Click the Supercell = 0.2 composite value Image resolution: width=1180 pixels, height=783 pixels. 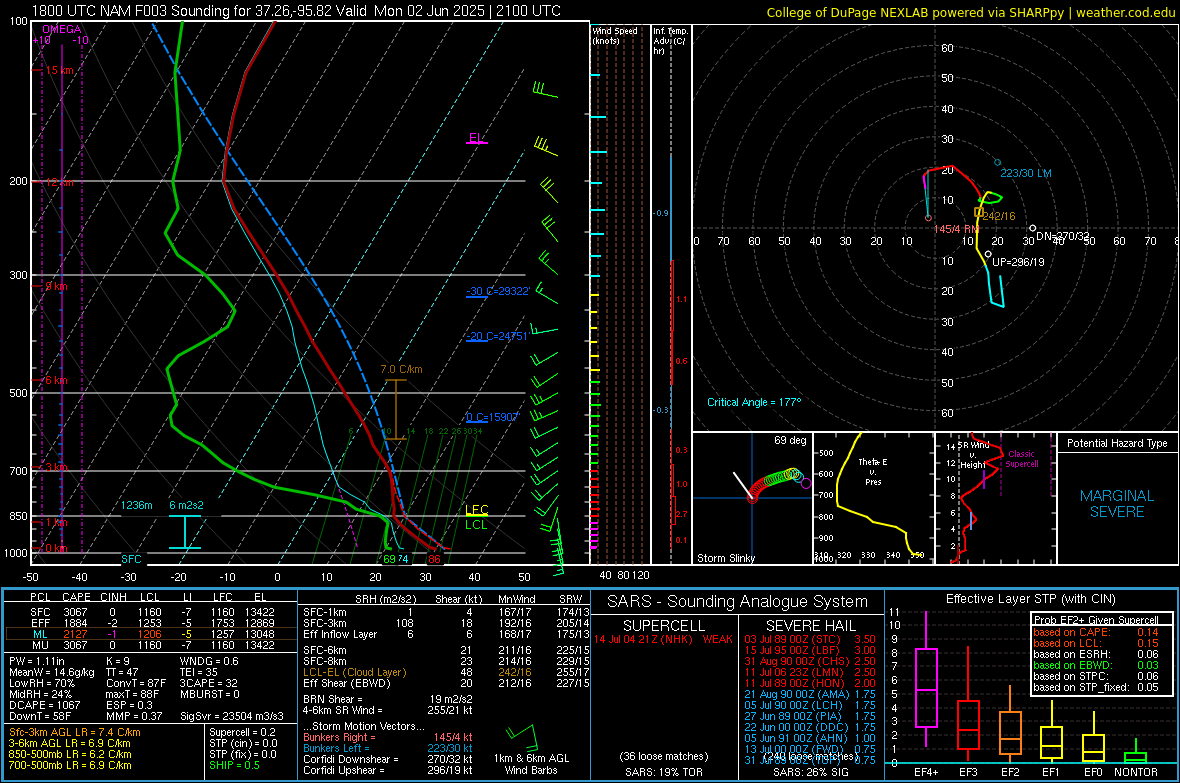[242, 732]
